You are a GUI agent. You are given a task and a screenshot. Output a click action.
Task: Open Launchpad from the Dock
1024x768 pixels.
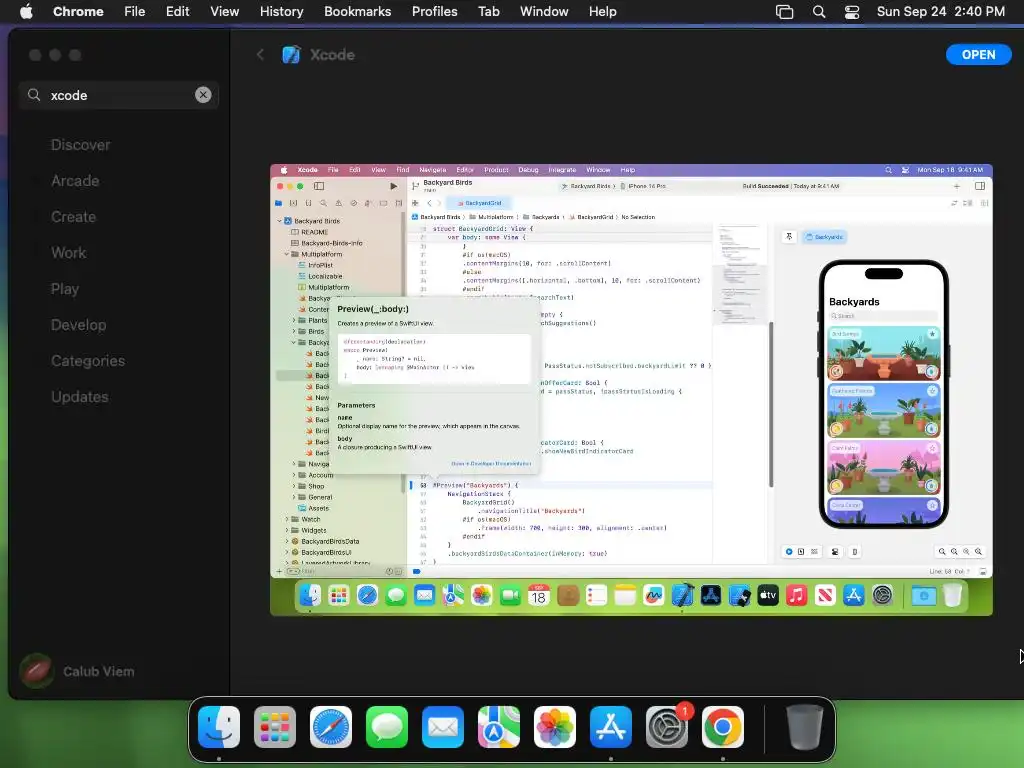tap(275, 727)
